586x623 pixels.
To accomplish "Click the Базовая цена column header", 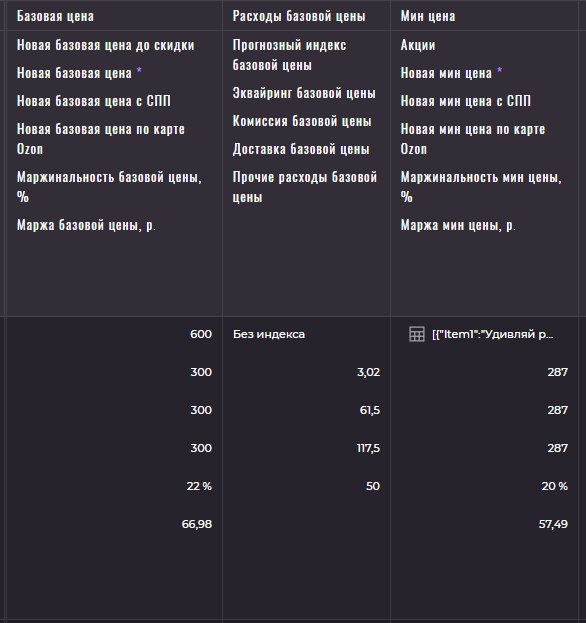I will [55, 16].
